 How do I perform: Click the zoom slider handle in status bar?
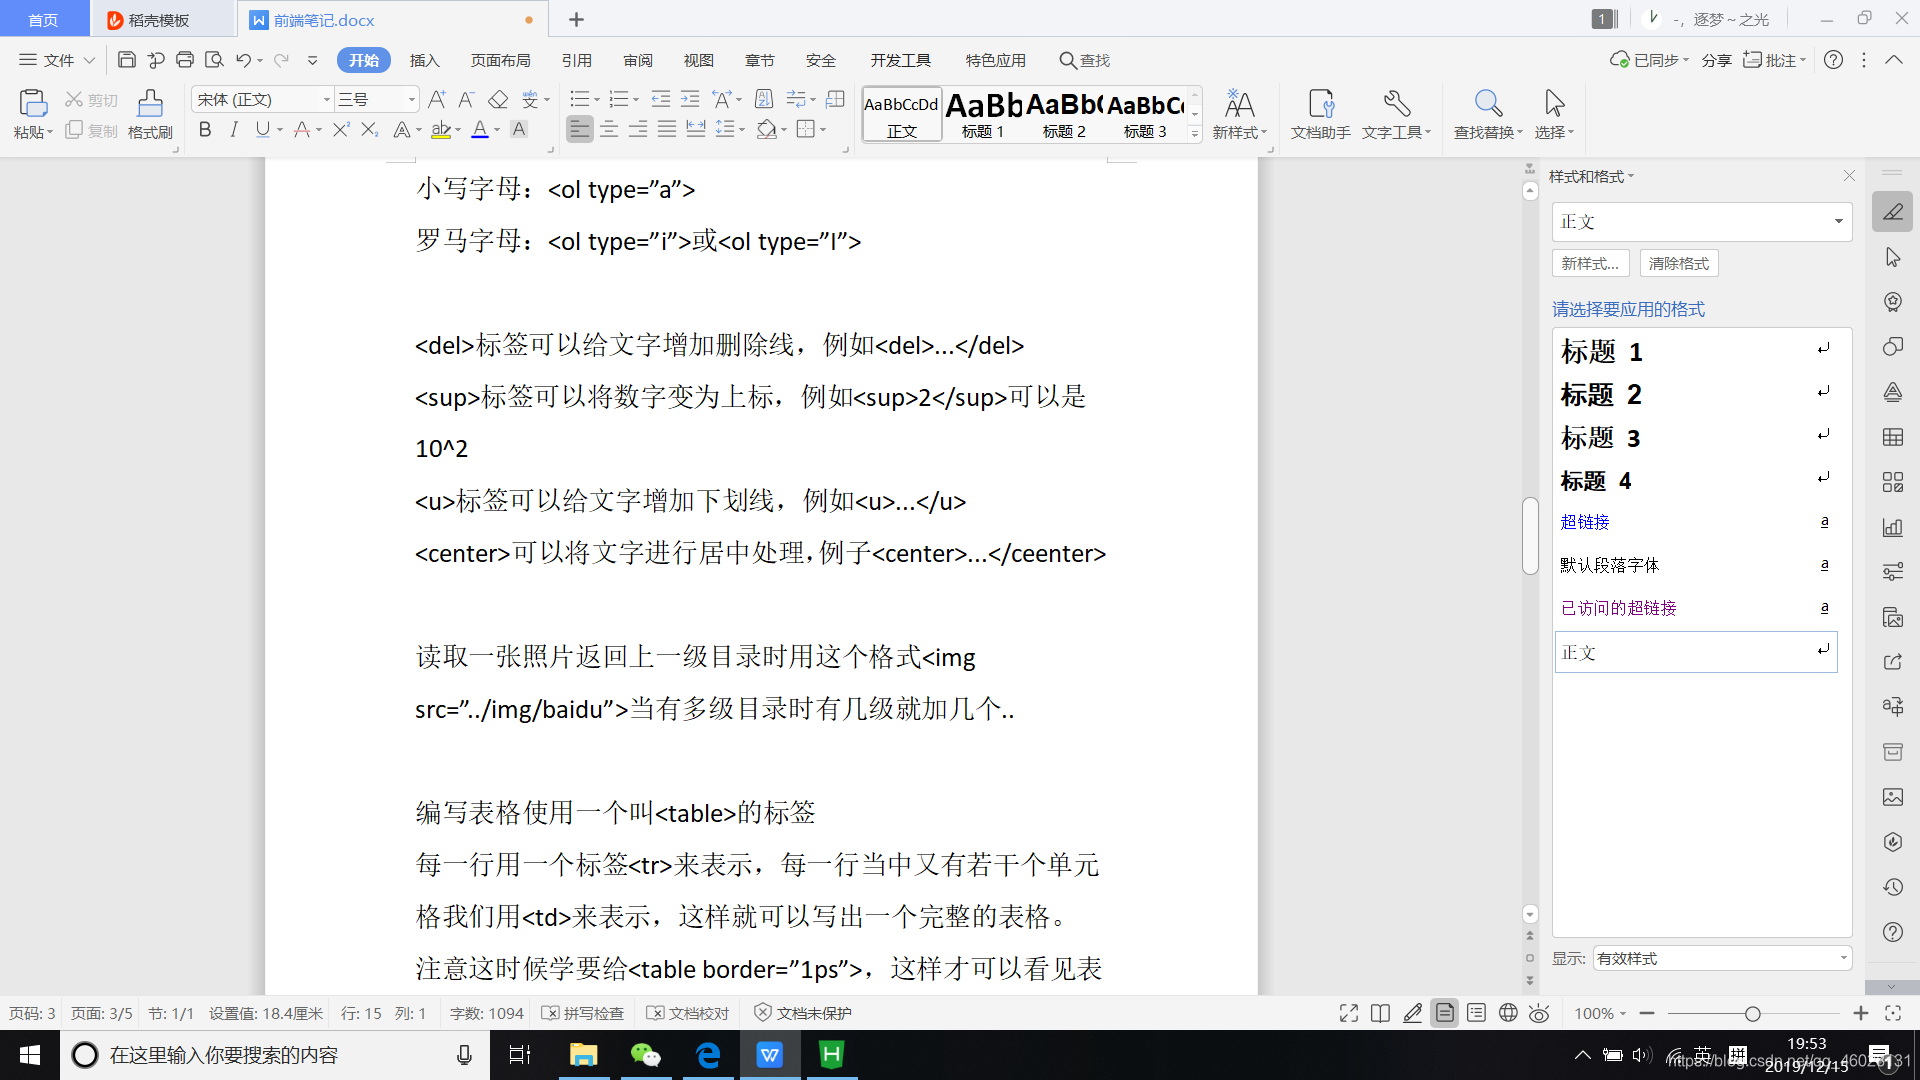(1752, 1013)
